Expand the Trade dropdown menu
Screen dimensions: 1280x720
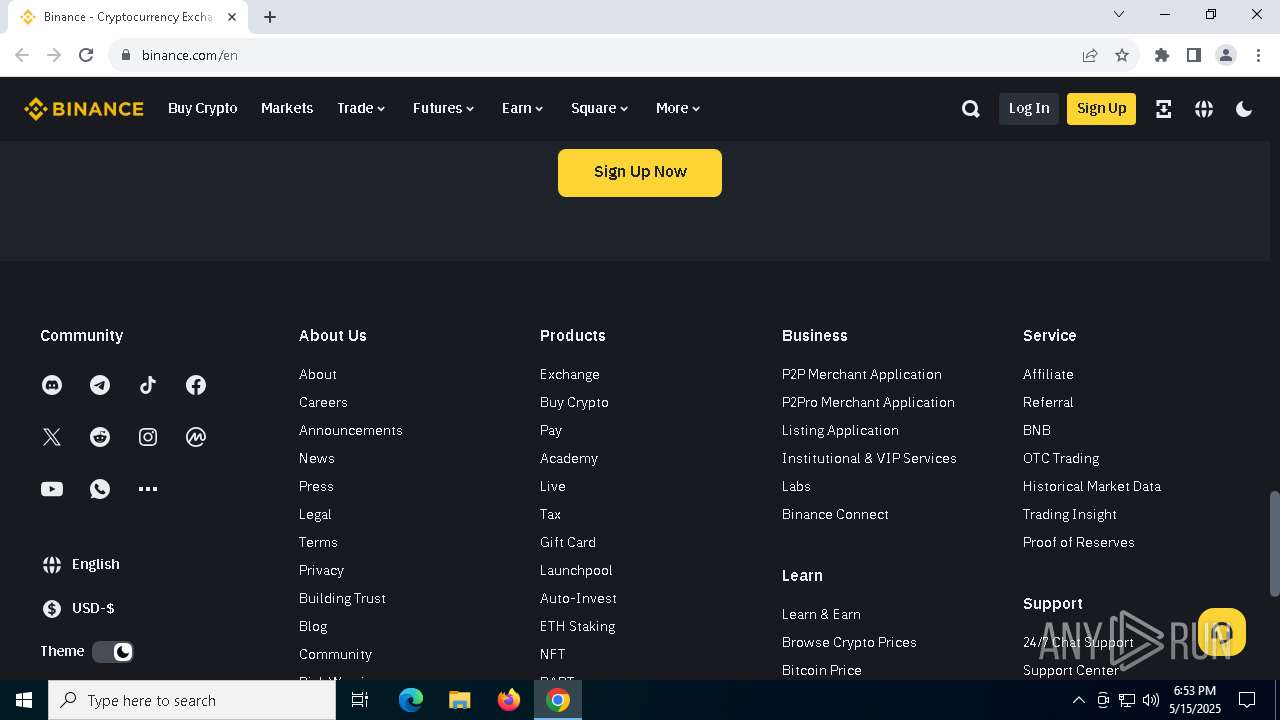(361, 108)
